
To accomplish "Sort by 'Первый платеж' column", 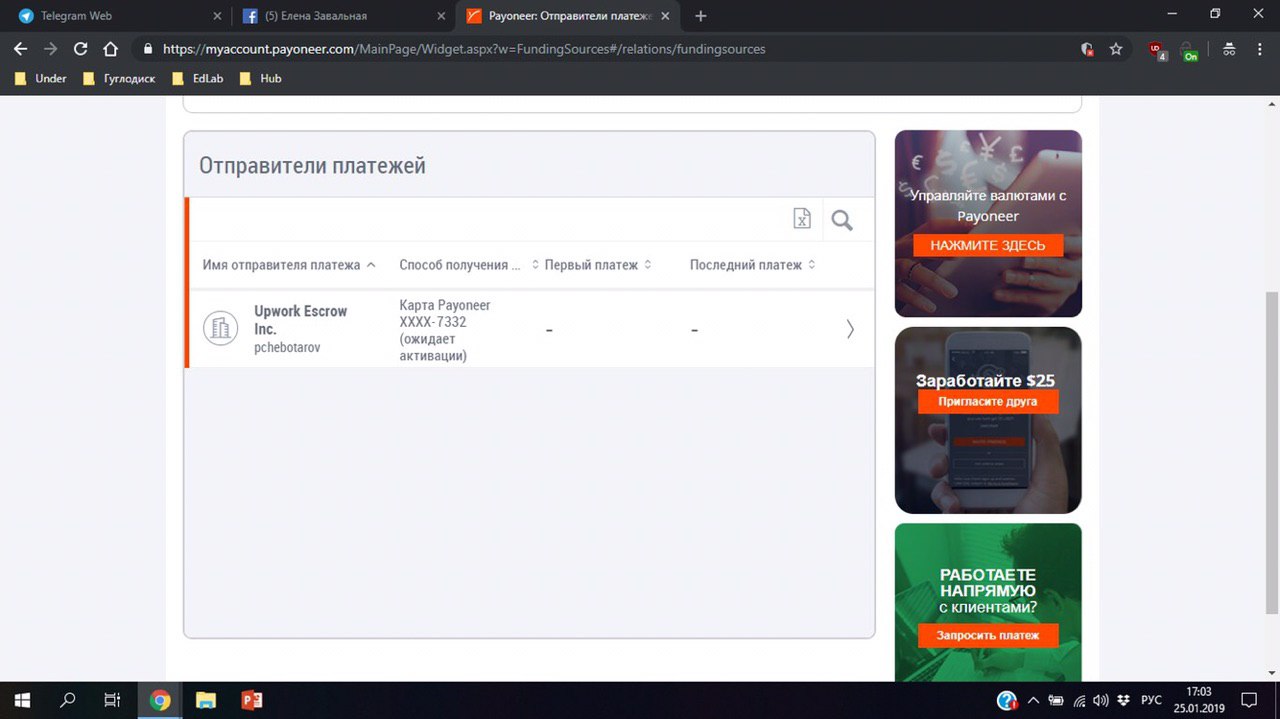I will coord(598,265).
